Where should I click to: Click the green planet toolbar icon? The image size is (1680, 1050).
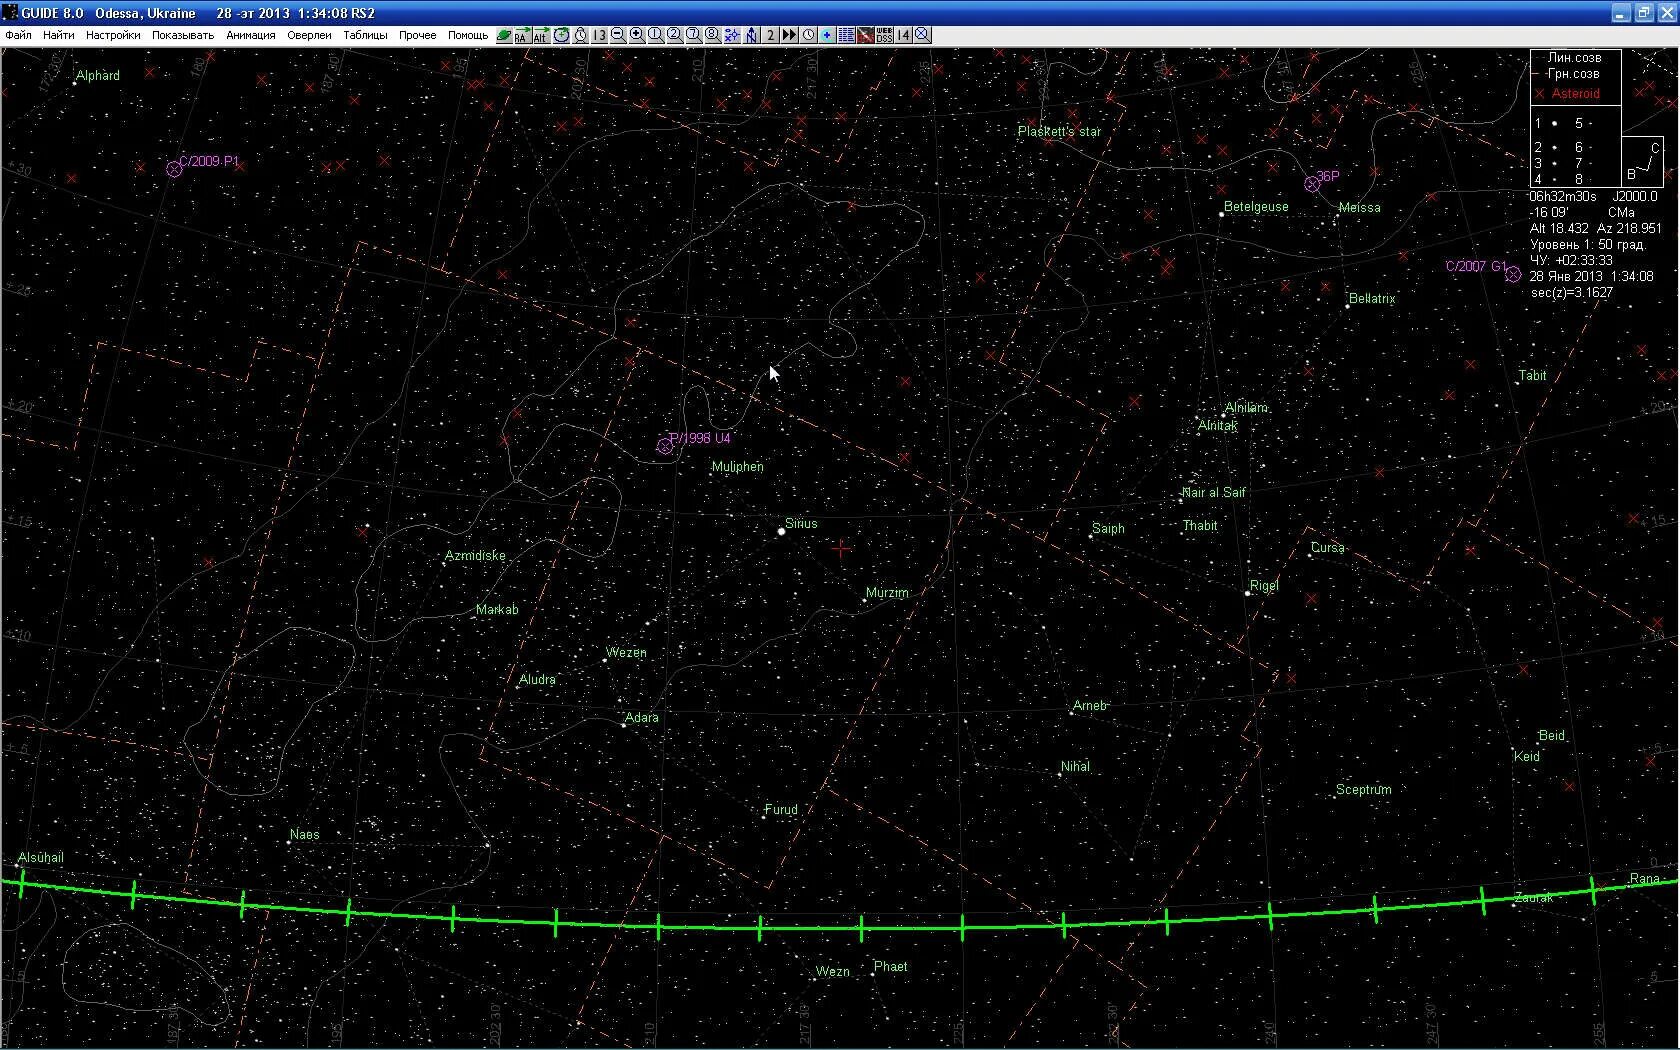pyautogui.click(x=504, y=35)
